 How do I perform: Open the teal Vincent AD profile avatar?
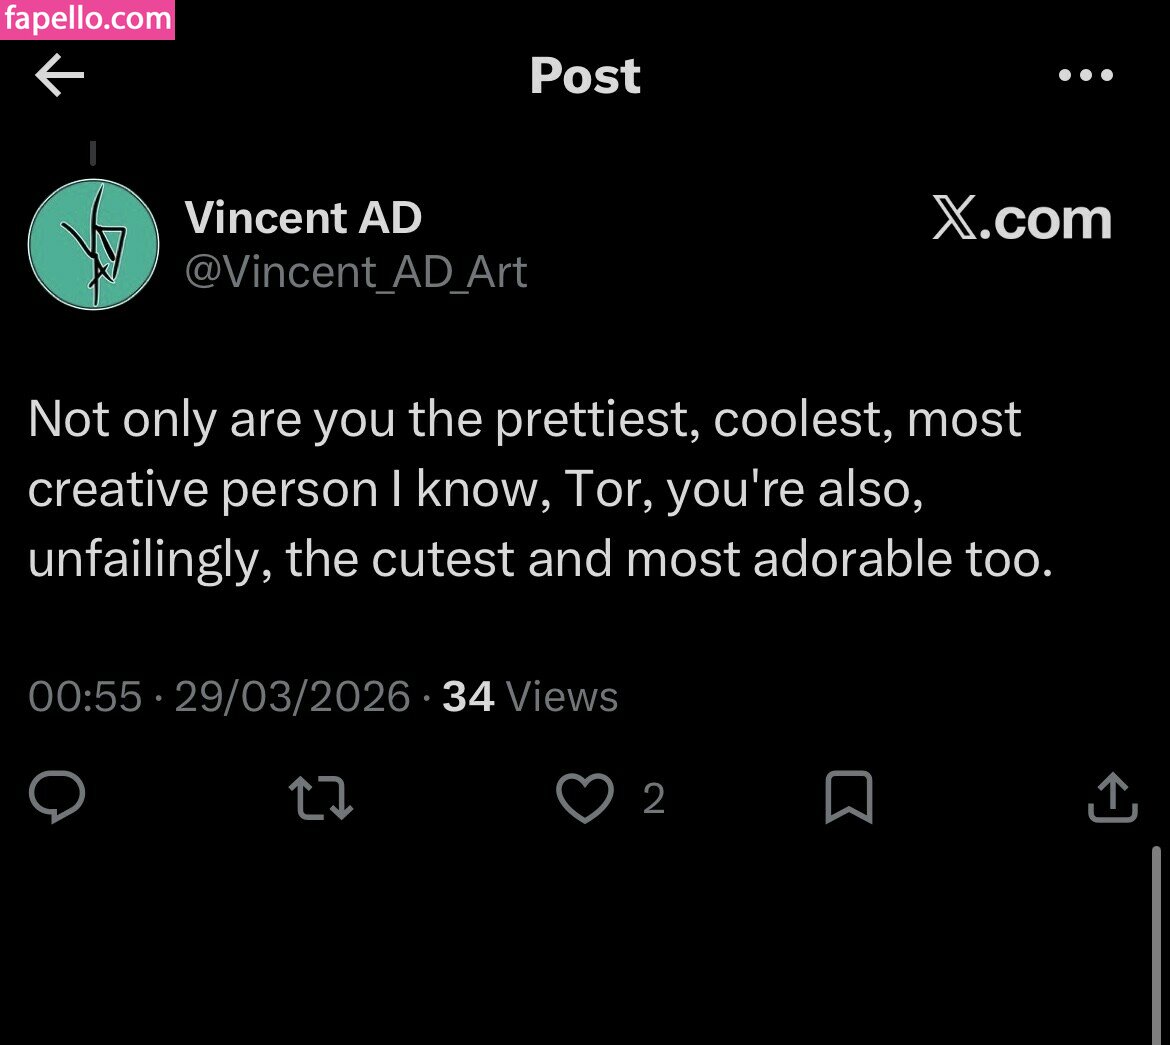click(x=93, y=244)
